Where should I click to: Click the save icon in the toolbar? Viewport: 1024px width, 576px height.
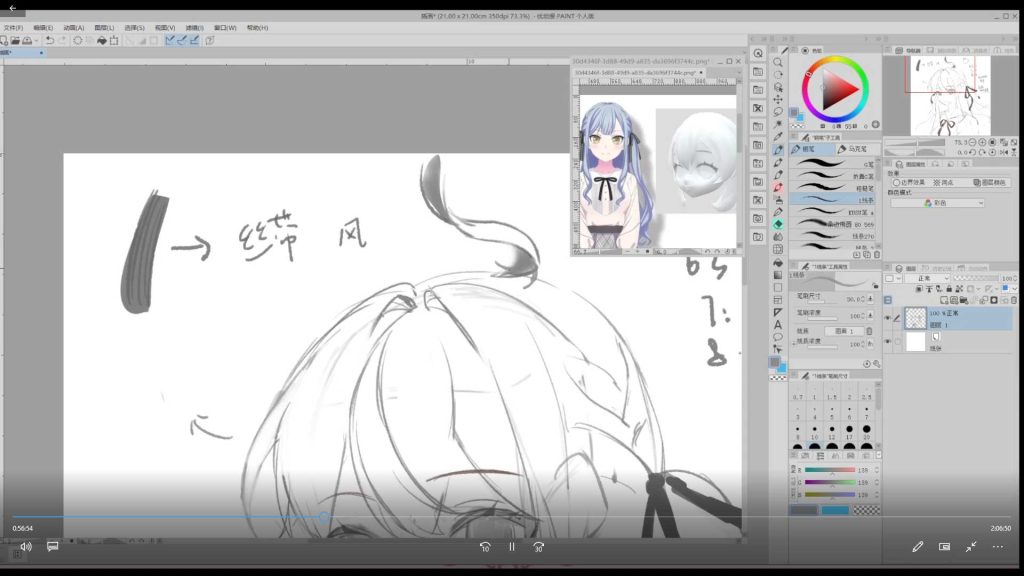click(x=27, y=40)
